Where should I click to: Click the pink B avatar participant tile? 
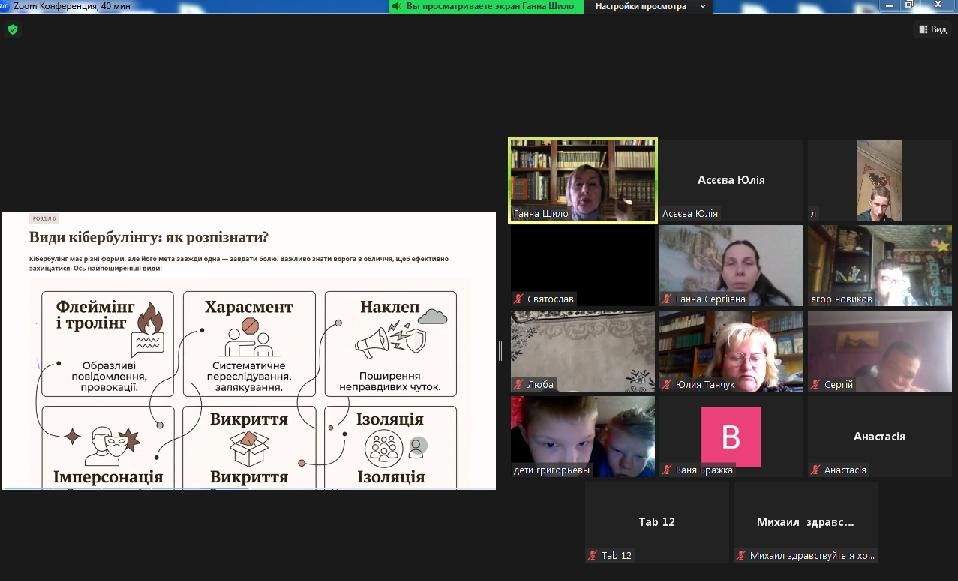[730, 436]
